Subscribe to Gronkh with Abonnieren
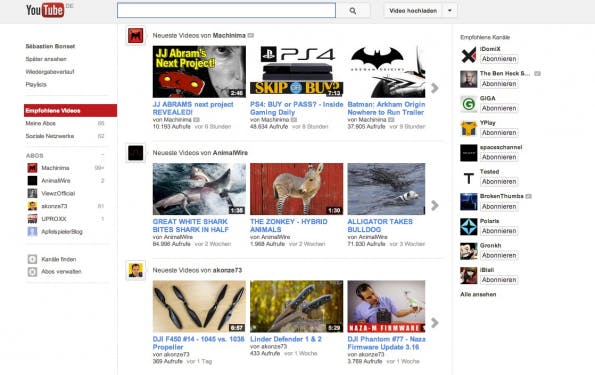Image resolution: width=595 pixels, height=375 pixels. coord(499,255)
